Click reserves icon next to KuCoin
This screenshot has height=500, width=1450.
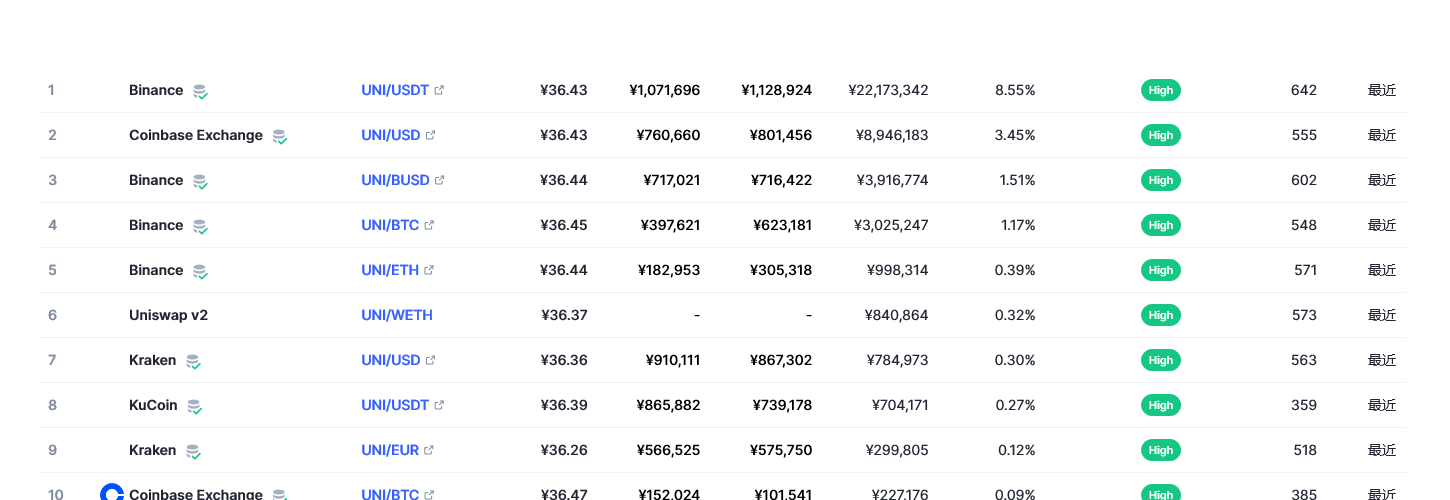coord(194,406)
